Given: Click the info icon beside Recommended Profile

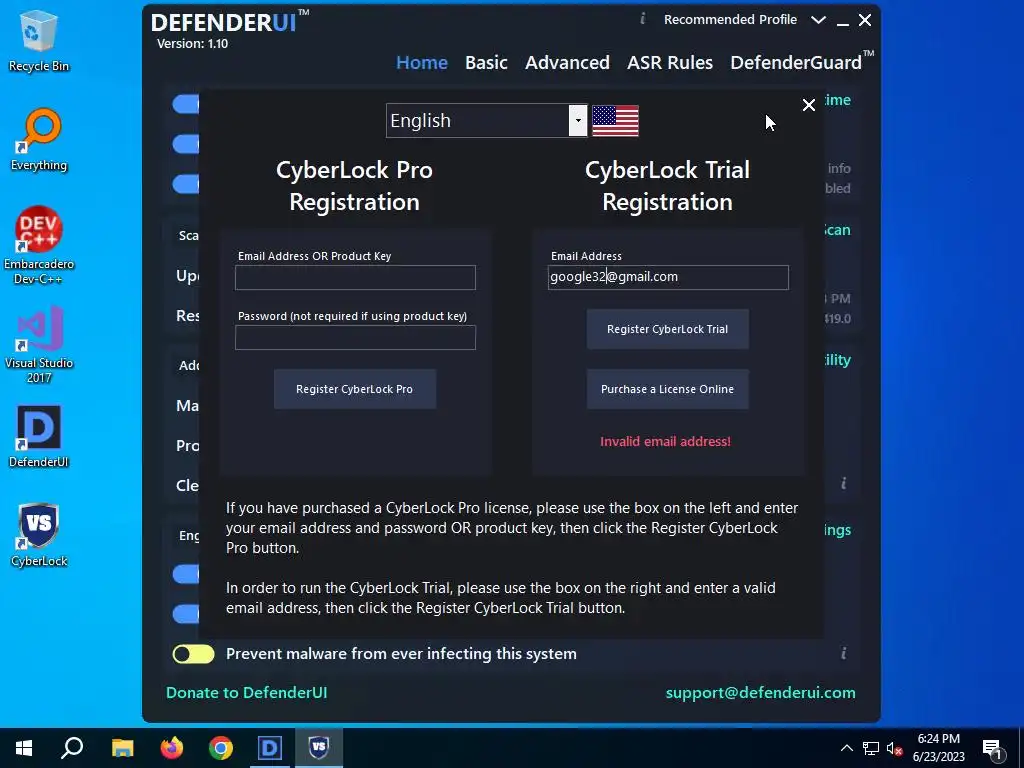Looking at the screenshot, I should 643,19.
